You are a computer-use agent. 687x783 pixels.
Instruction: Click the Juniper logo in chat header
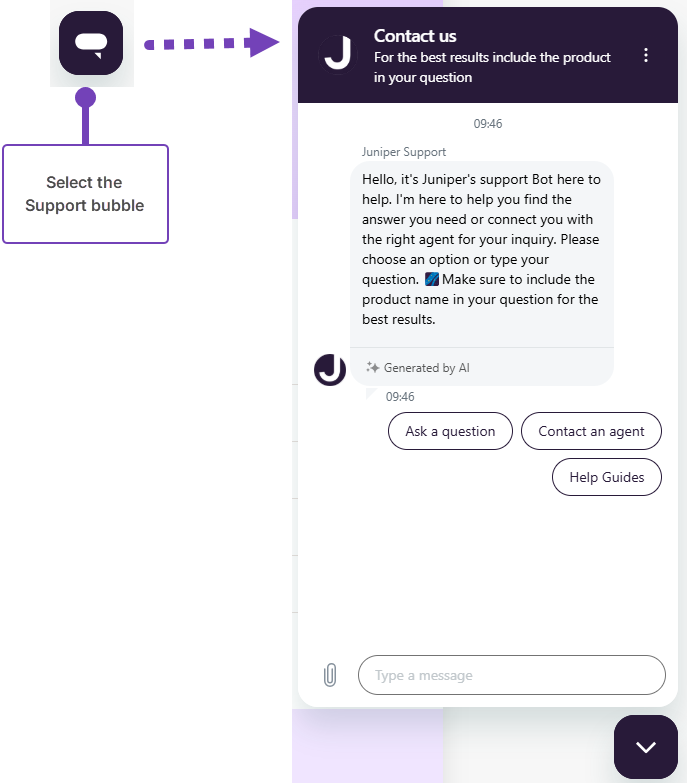pos(337,54)
